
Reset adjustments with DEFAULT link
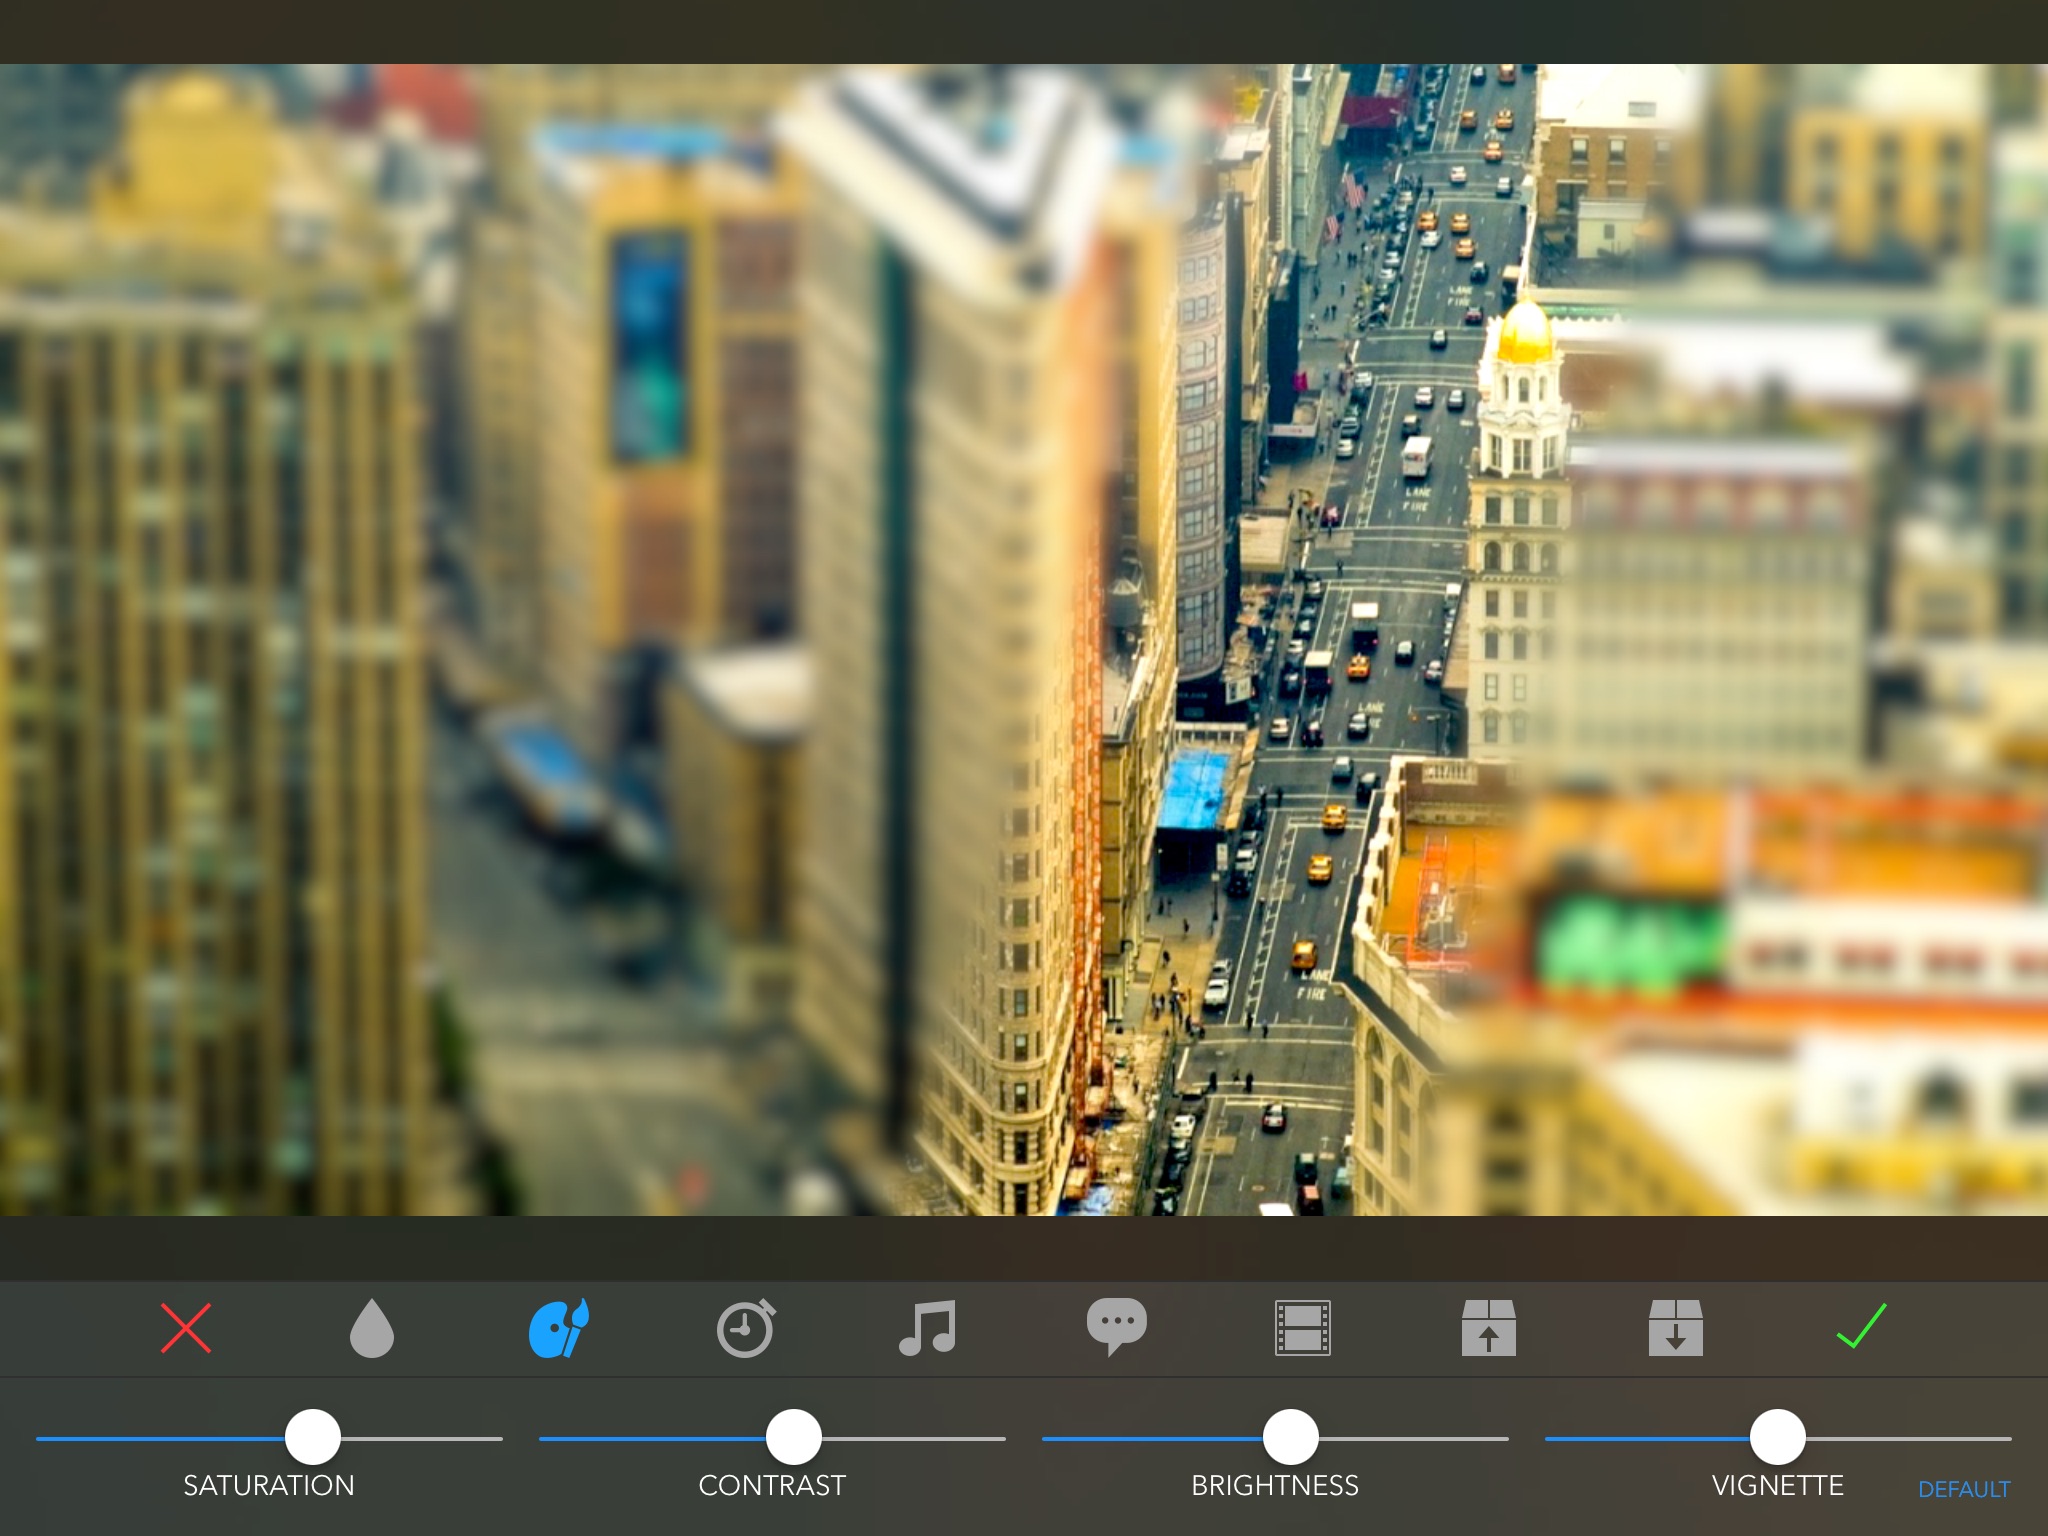[x=1963, y=1489]
